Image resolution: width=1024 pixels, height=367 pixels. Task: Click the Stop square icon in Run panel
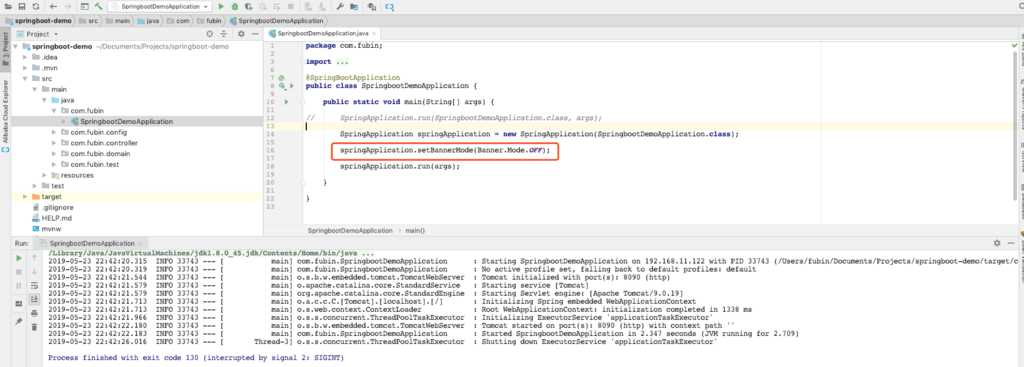coord(19,272)
